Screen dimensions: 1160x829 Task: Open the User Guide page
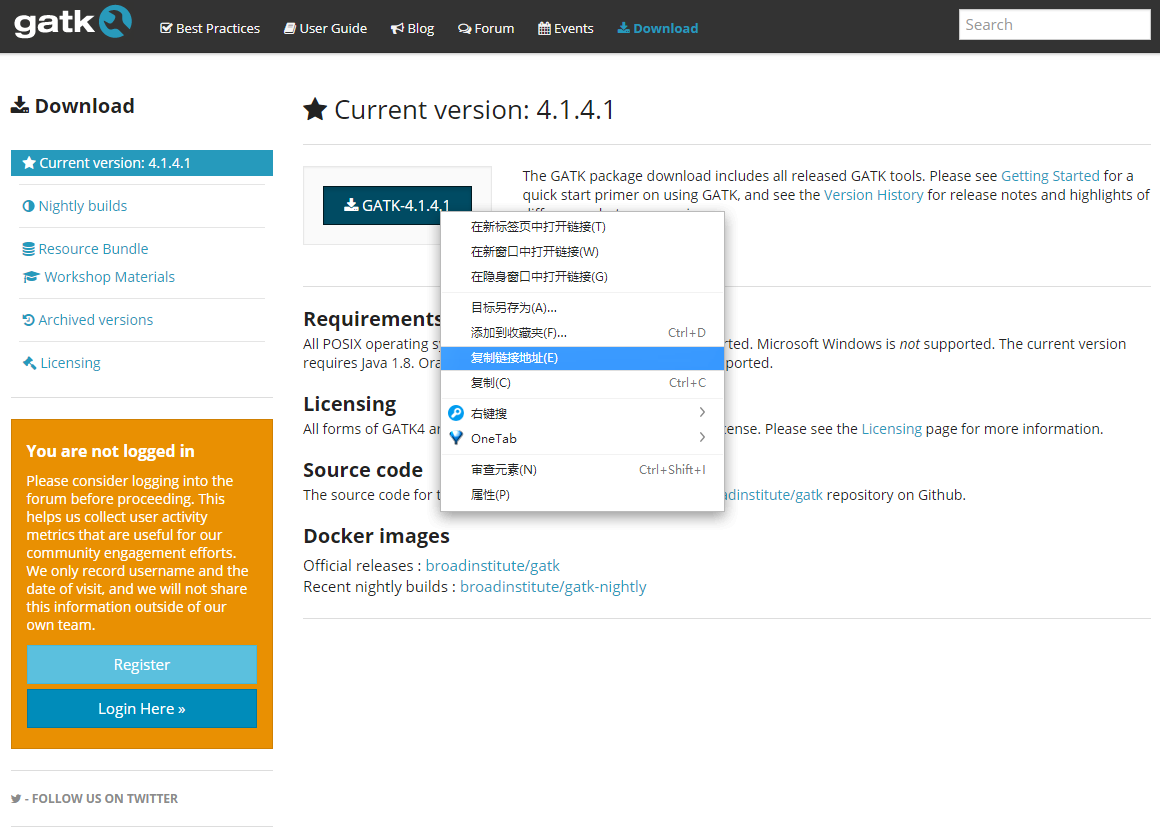(325, 28)
